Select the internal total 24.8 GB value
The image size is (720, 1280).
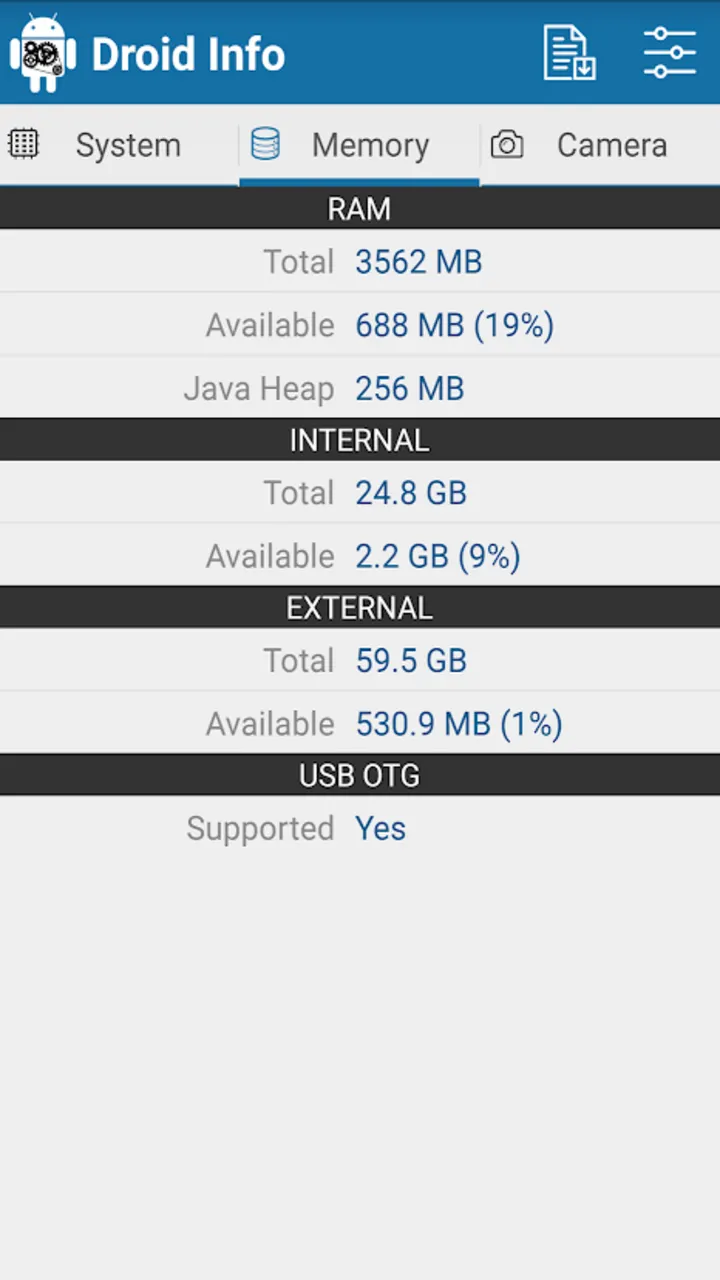click(x=411, y=493)
